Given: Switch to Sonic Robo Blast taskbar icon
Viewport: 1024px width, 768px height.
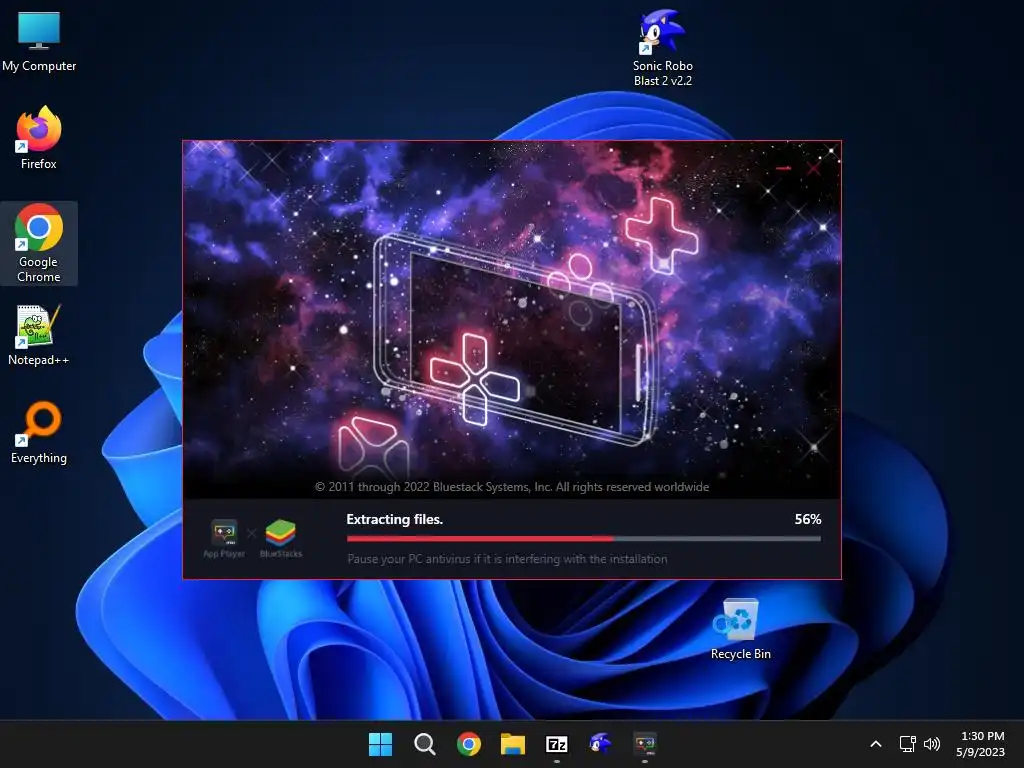Looking at the screenshot, I should click(600, 744).
